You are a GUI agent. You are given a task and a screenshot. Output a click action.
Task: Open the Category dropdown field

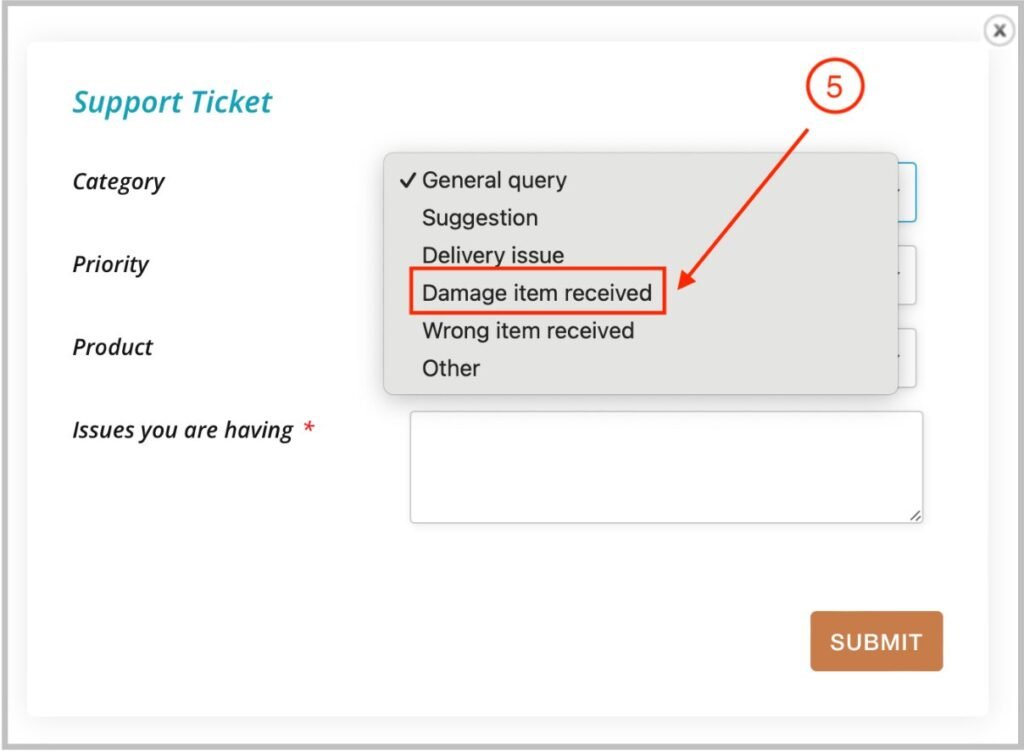click(x=905, y=192)
